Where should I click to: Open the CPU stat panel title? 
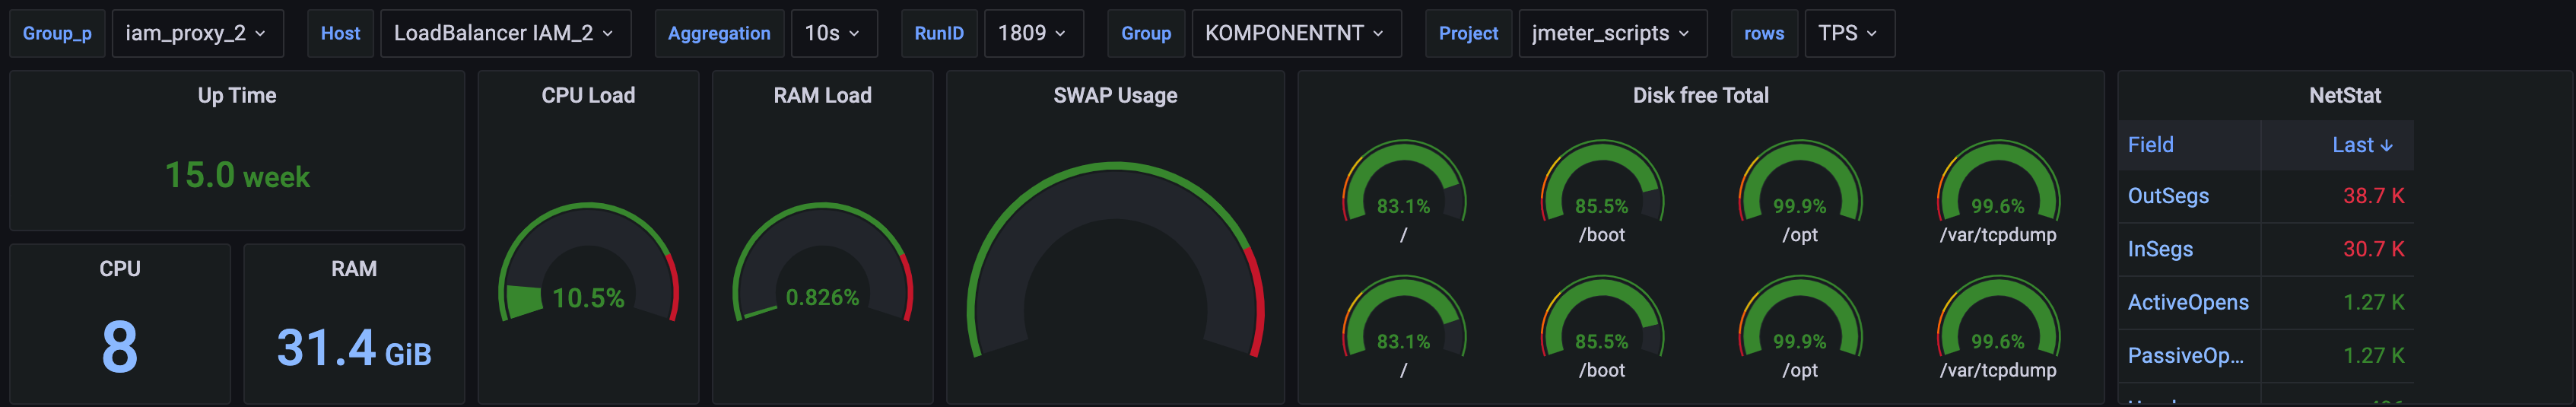[x=120, y=268]
